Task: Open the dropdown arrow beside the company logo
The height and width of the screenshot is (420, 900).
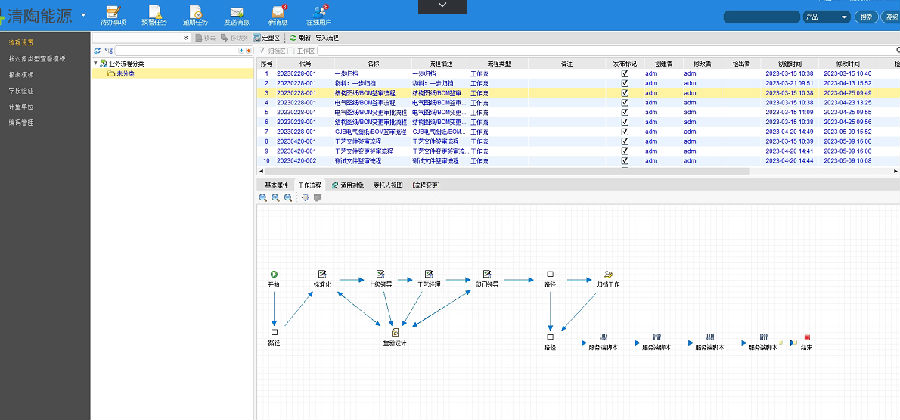Action: [82, 16]
